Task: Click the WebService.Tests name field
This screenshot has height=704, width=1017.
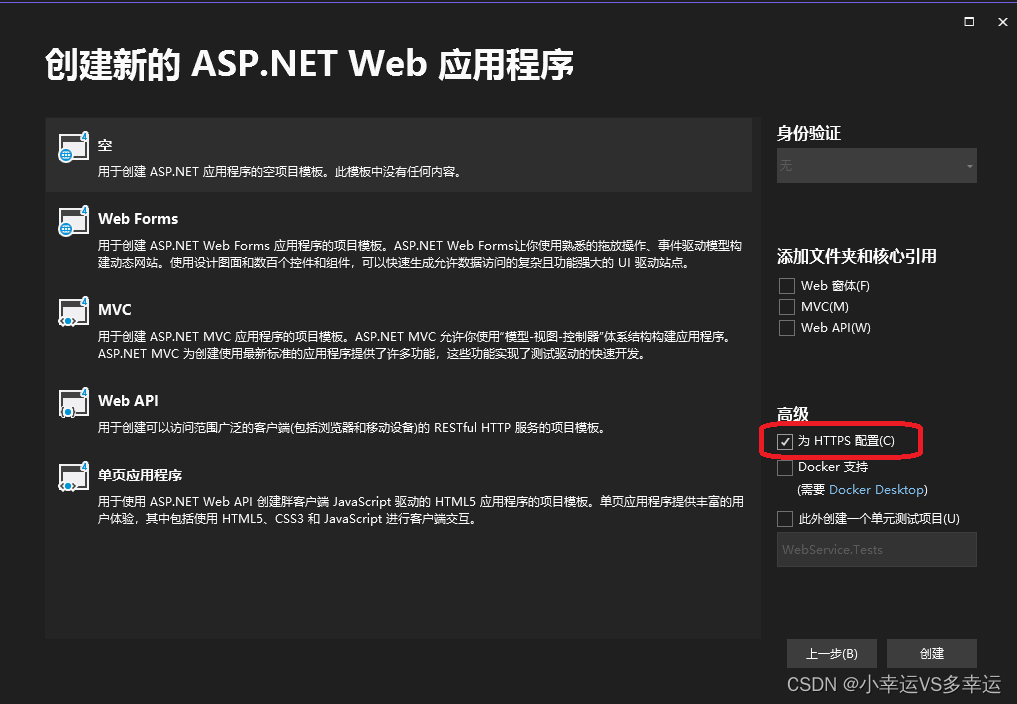Action: [x=876, y=550]
